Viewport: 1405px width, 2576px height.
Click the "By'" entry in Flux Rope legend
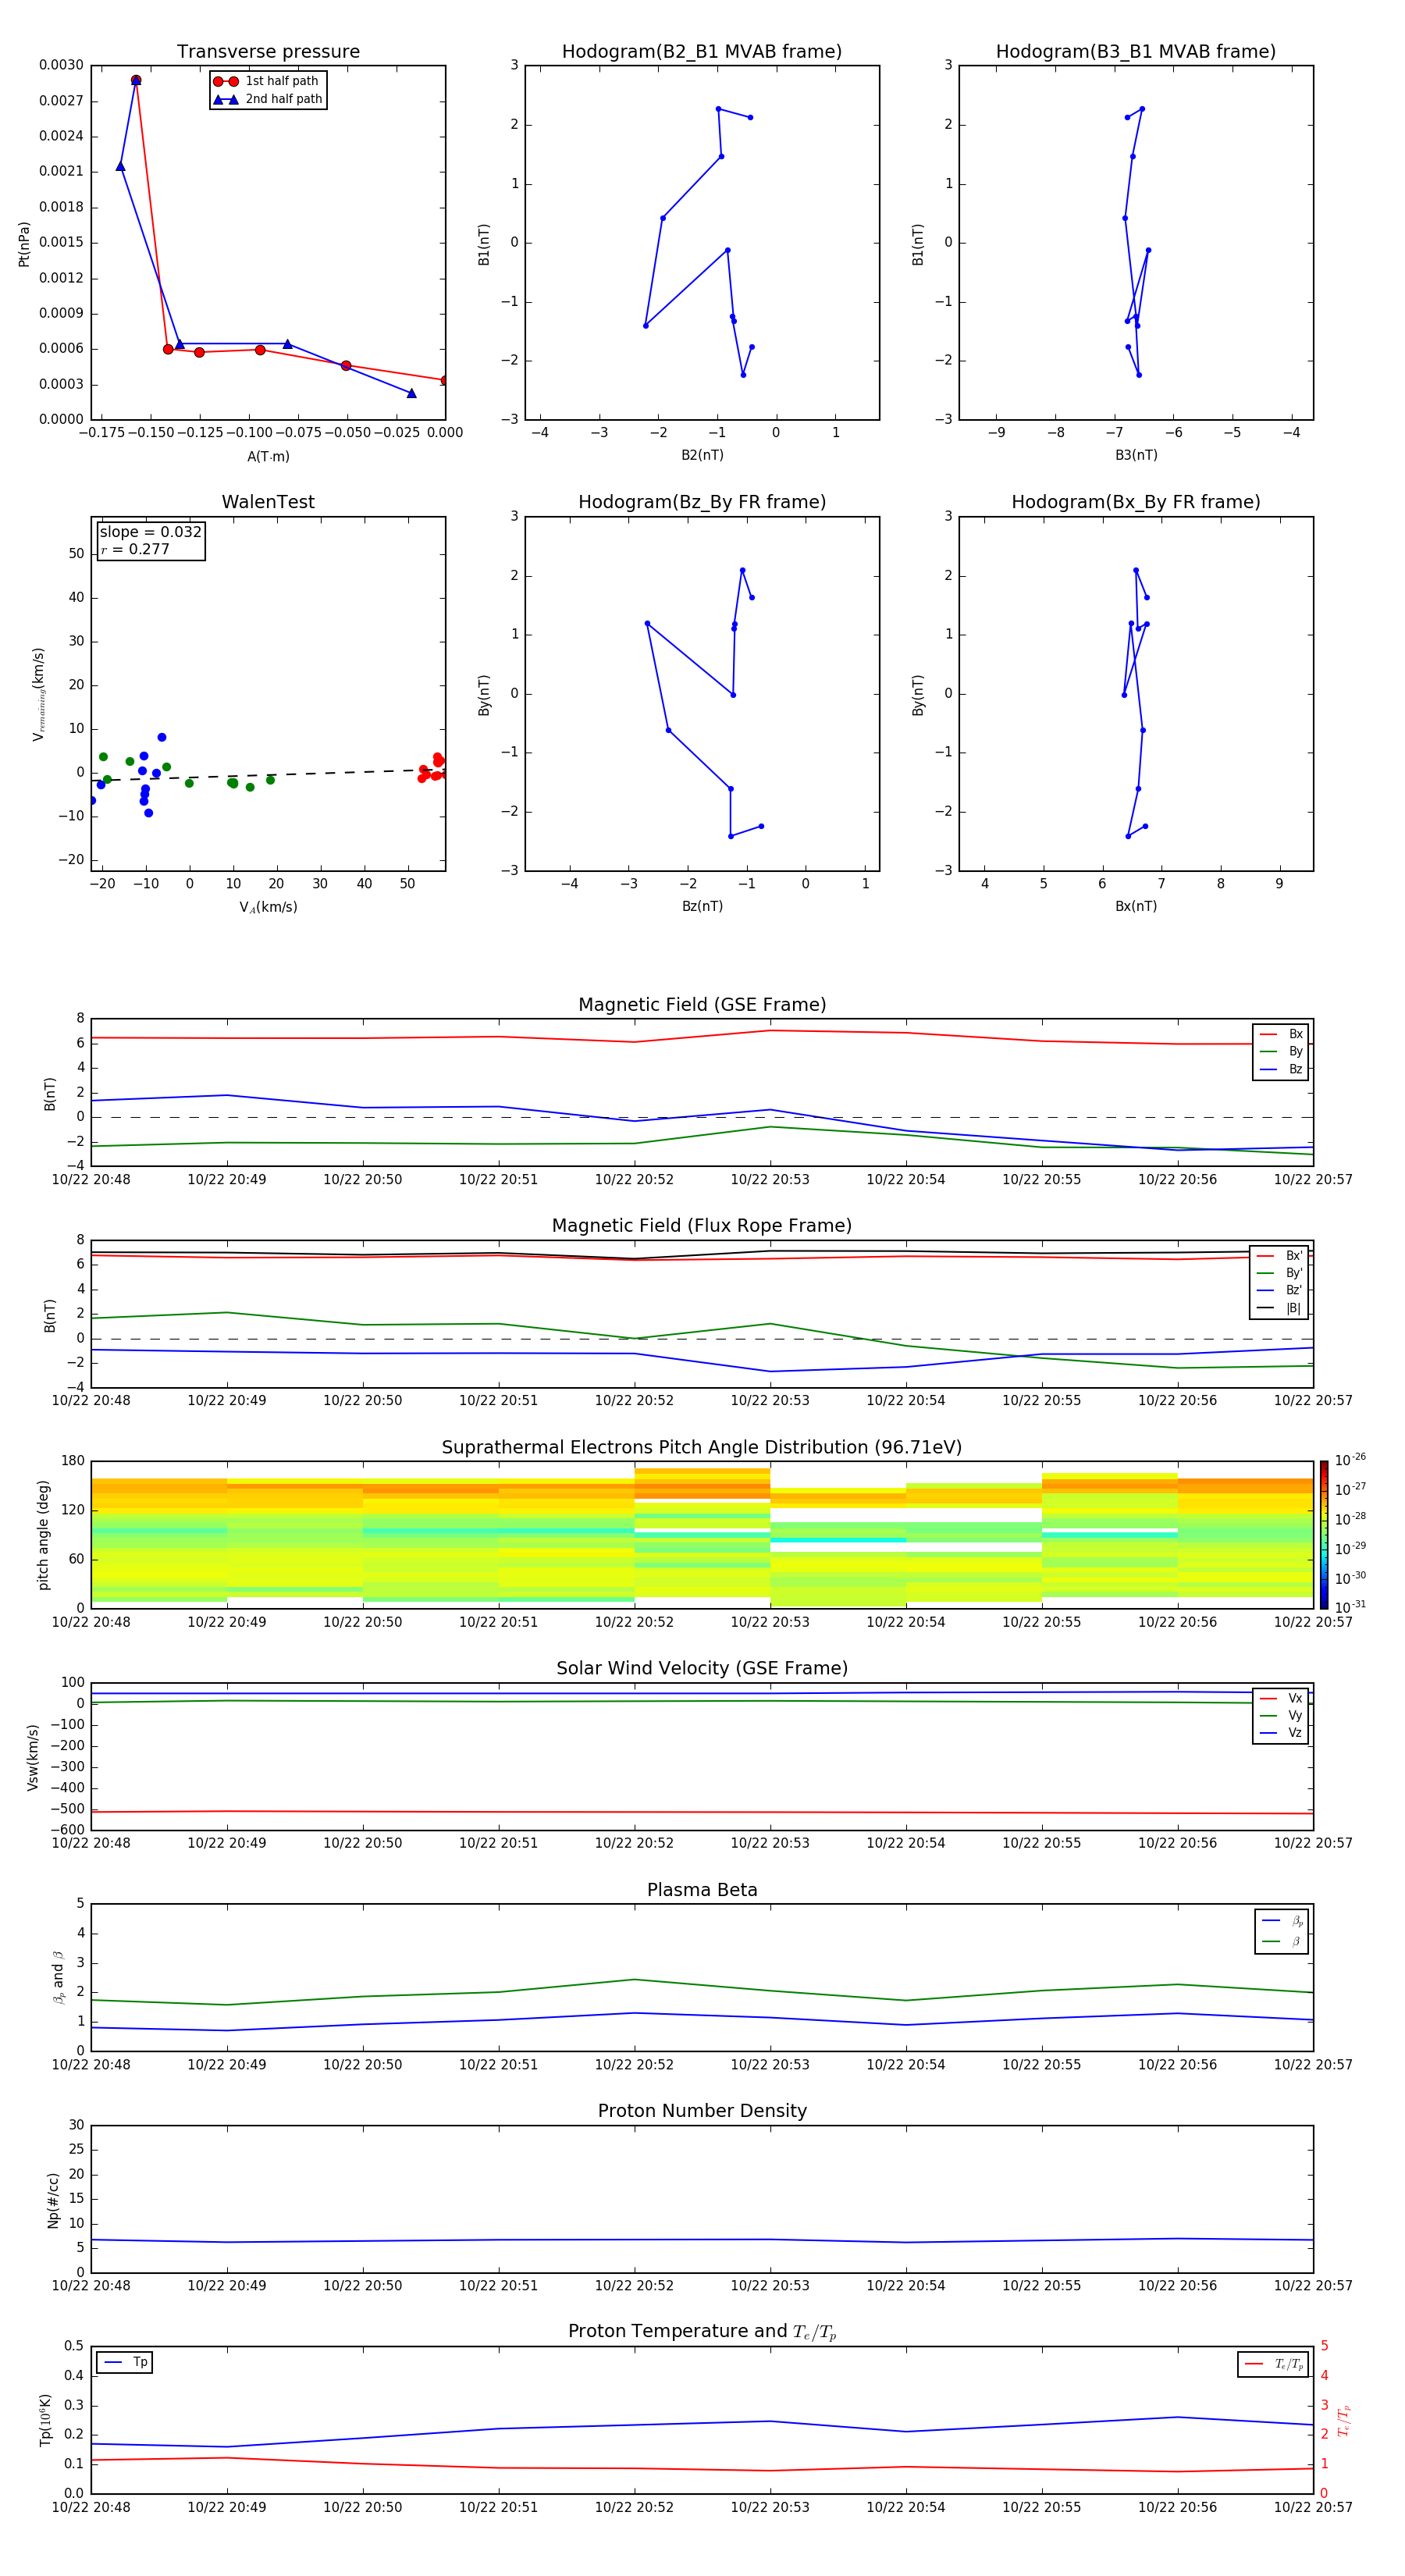coord(1280,1274)
